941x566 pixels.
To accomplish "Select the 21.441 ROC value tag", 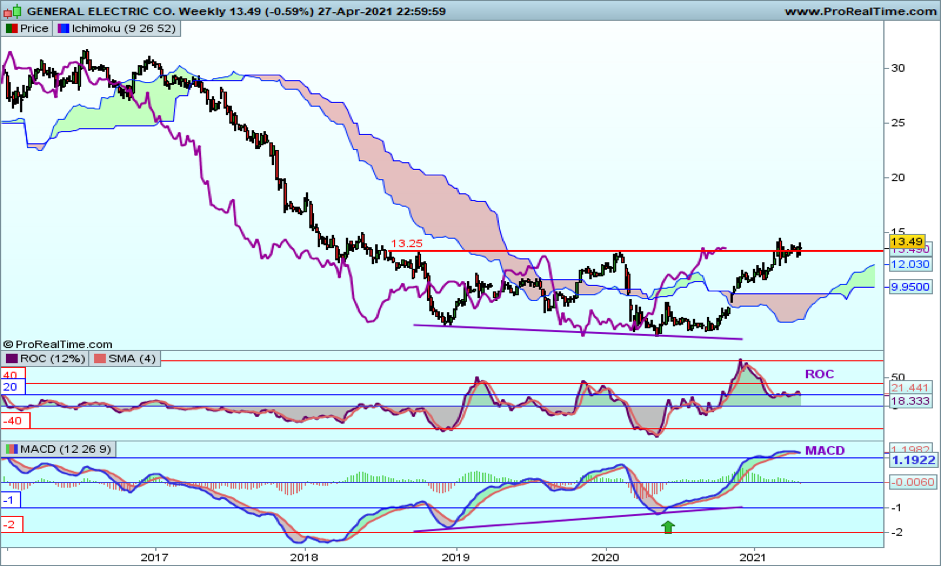I will 910,388.
